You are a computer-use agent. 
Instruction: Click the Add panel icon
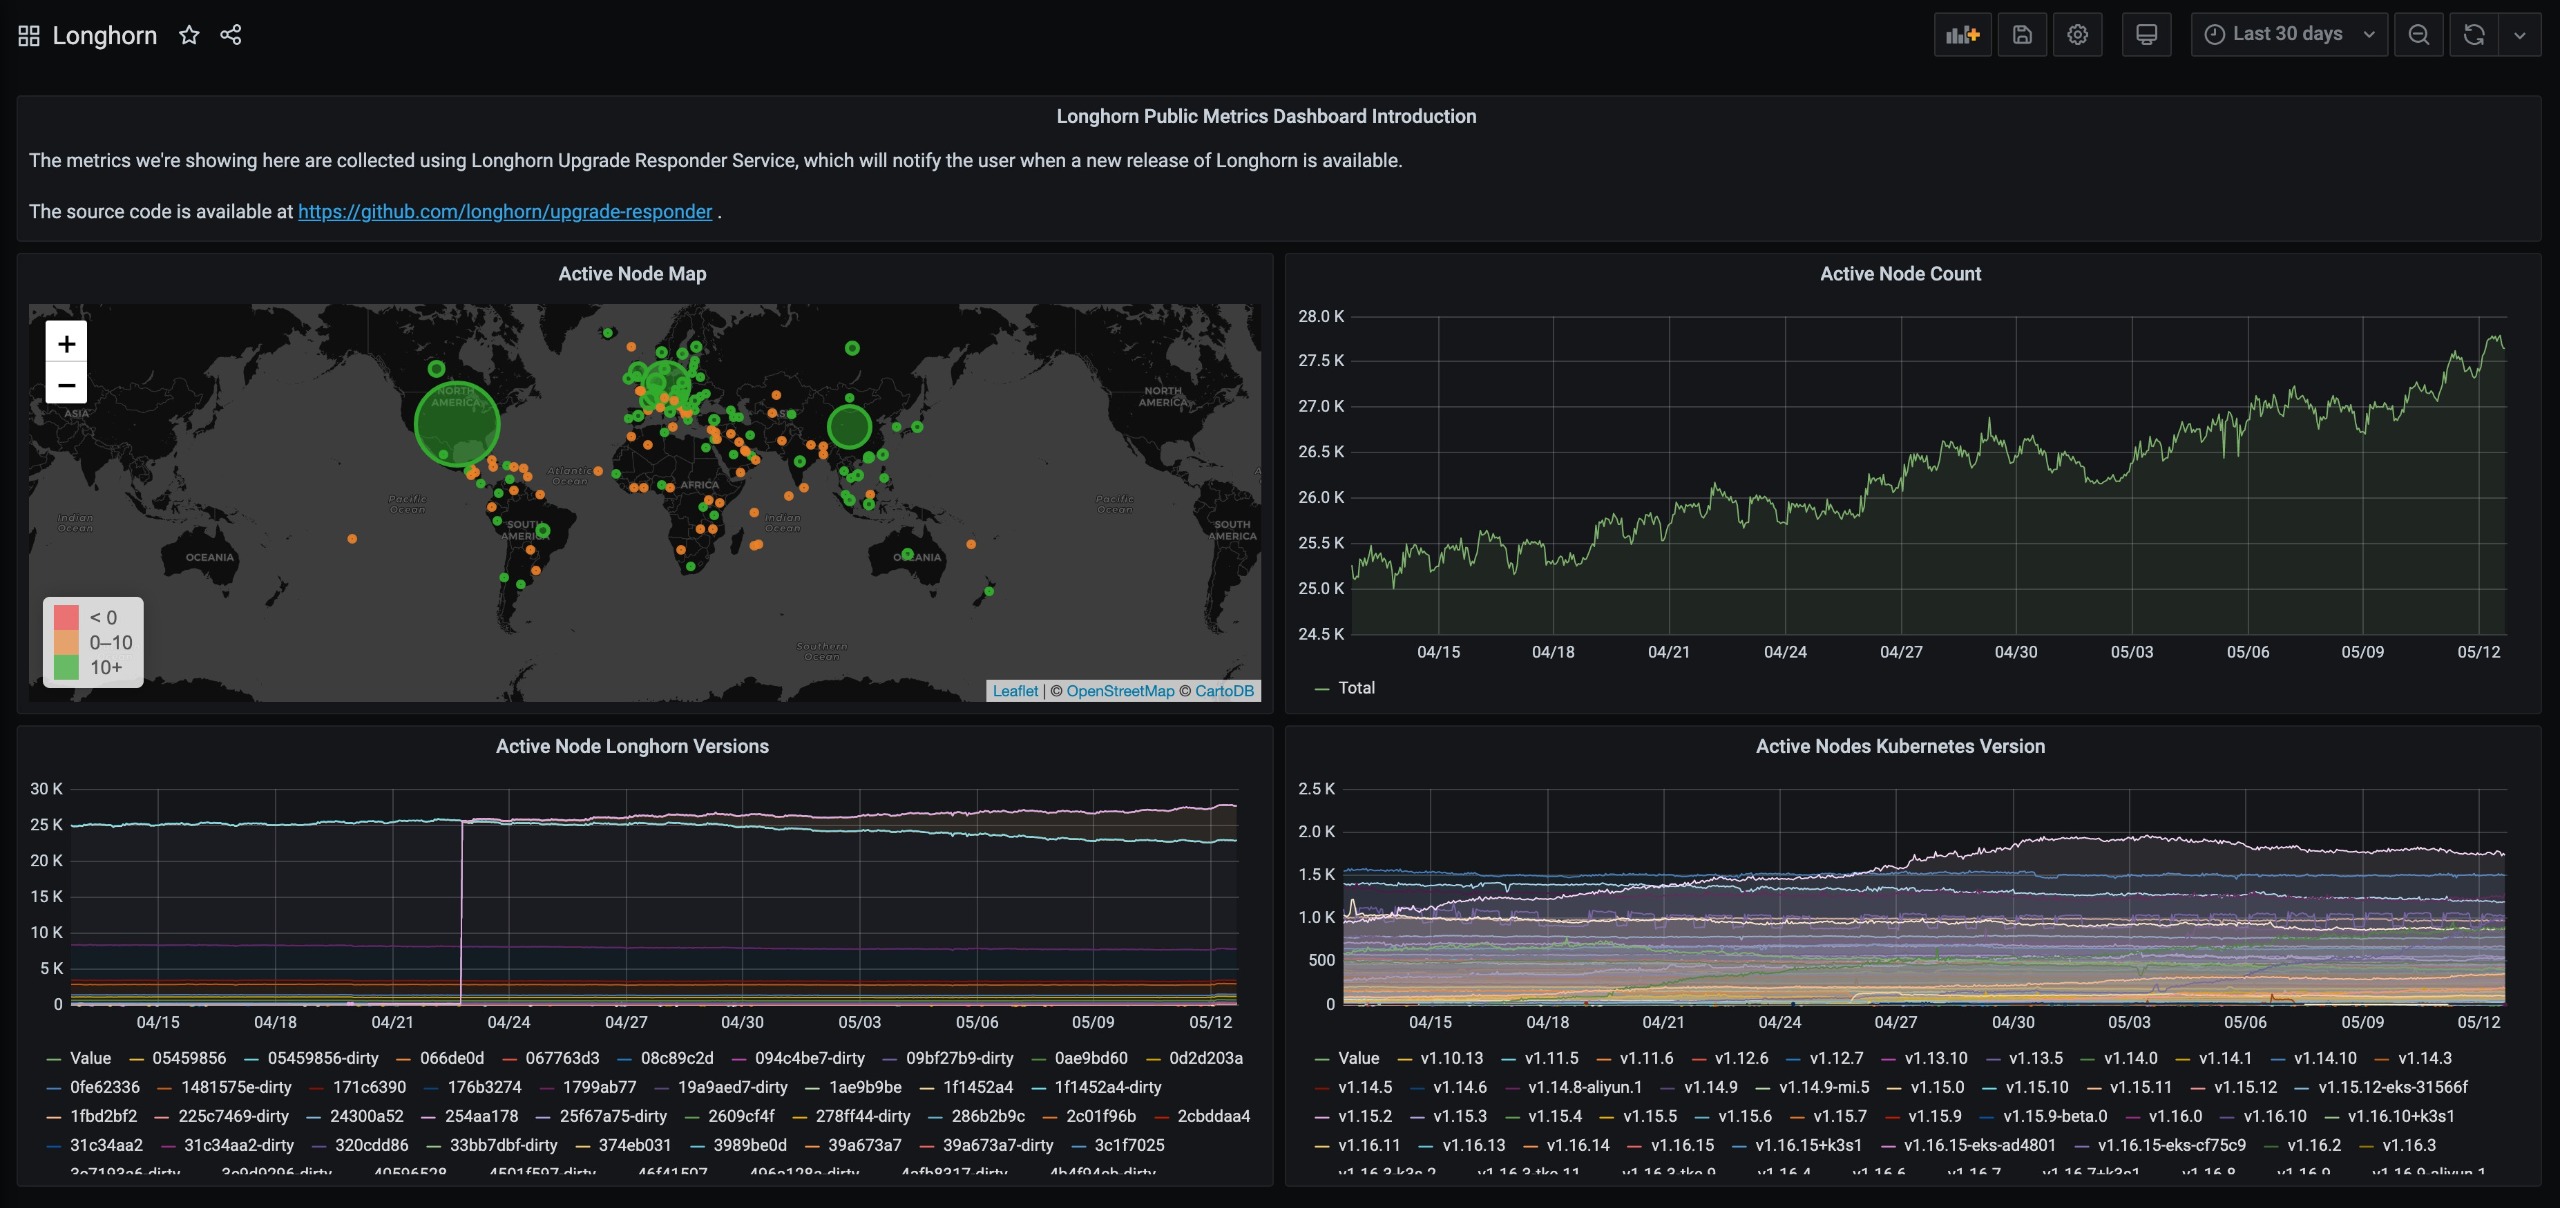(x=1962, y=35)
